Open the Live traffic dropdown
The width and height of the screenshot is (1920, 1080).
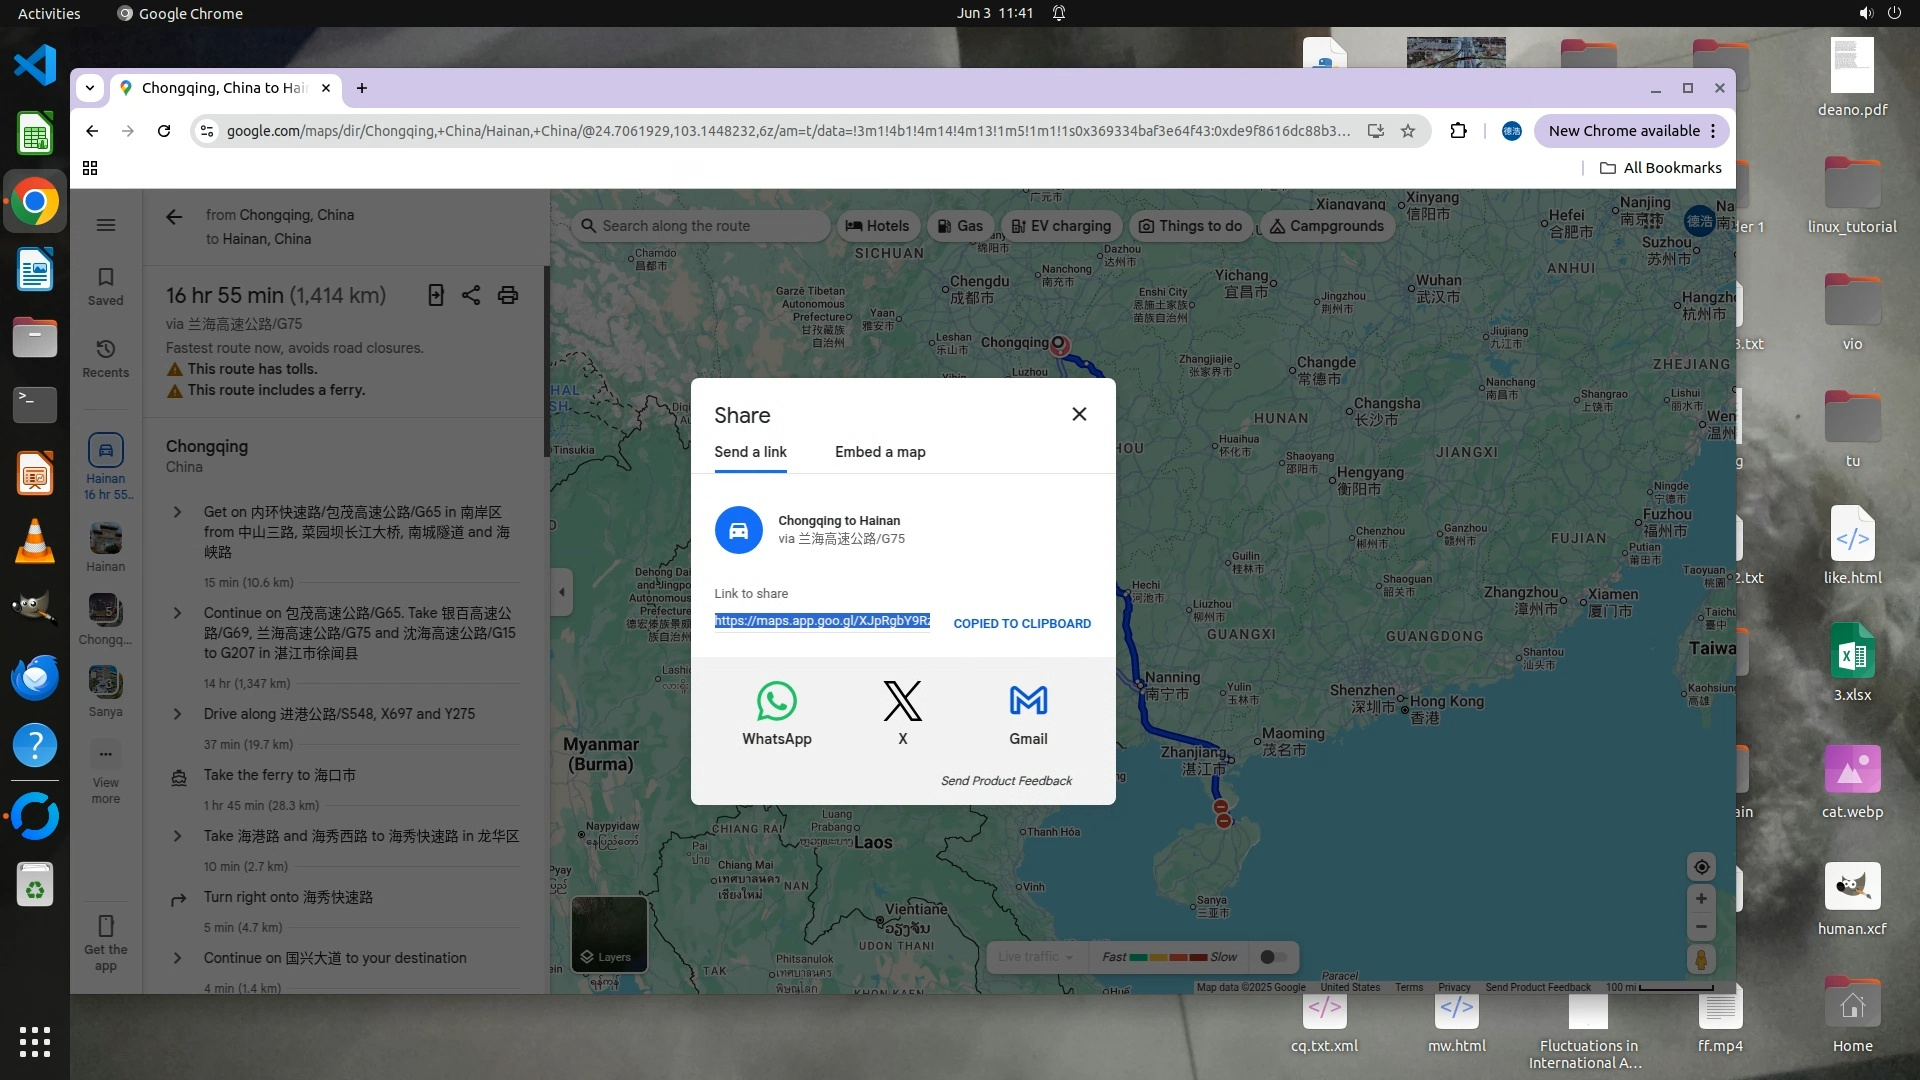[x=1035, y=957]
